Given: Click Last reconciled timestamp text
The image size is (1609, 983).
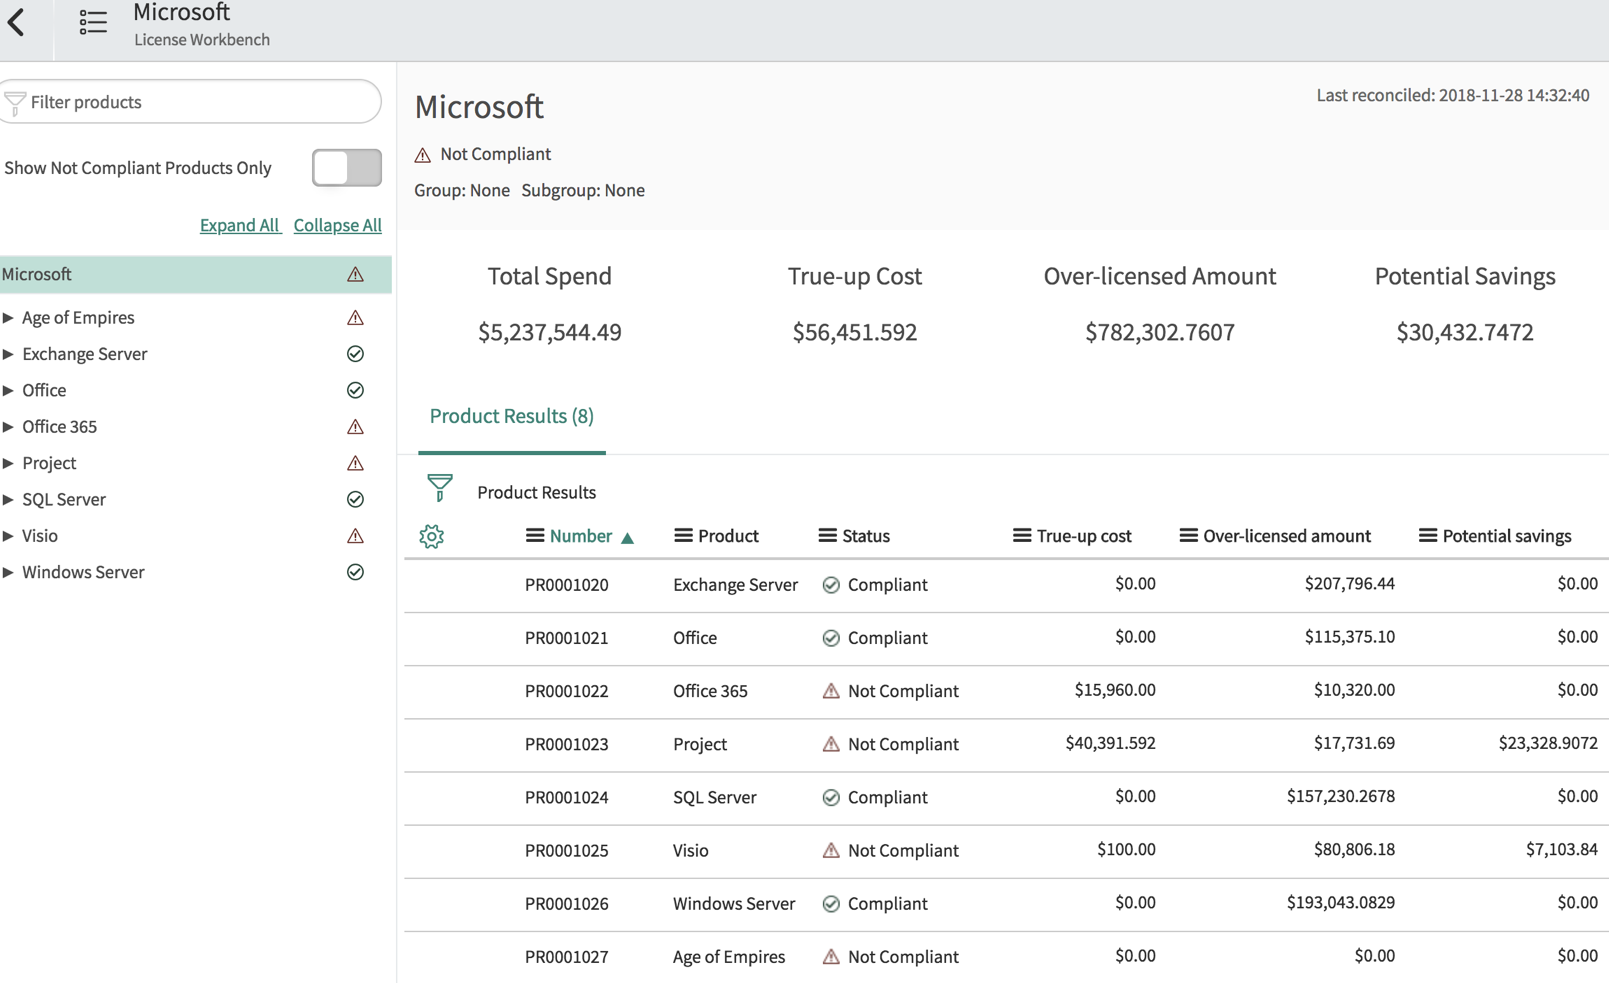Looking at the screenshot, I should (1453, 95).
